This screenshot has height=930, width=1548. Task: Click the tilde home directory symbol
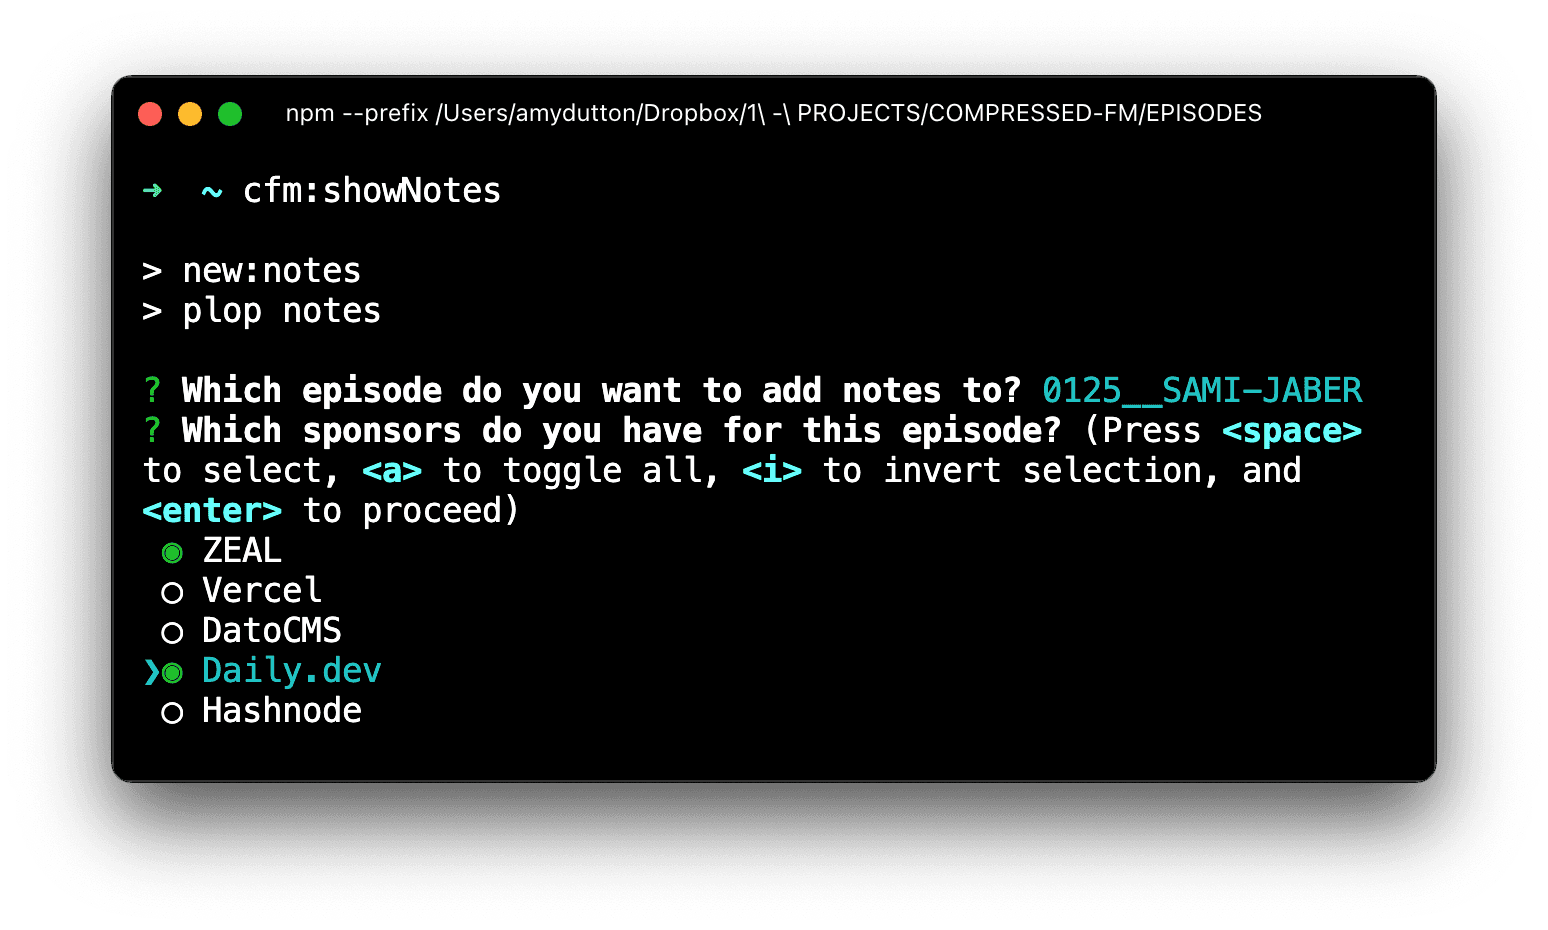tap(212, 191)
